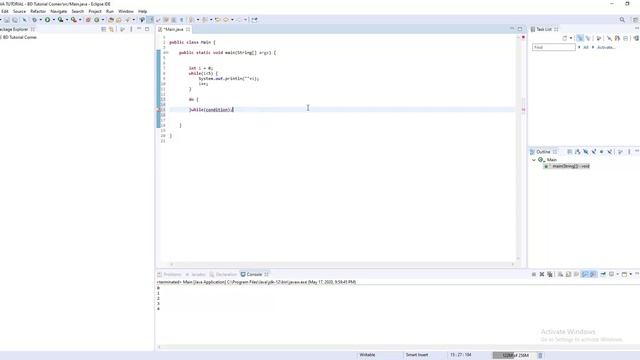The image size is (640, 360).
Task: Open the Run button dropdown arrow
Action: (53, 20)
